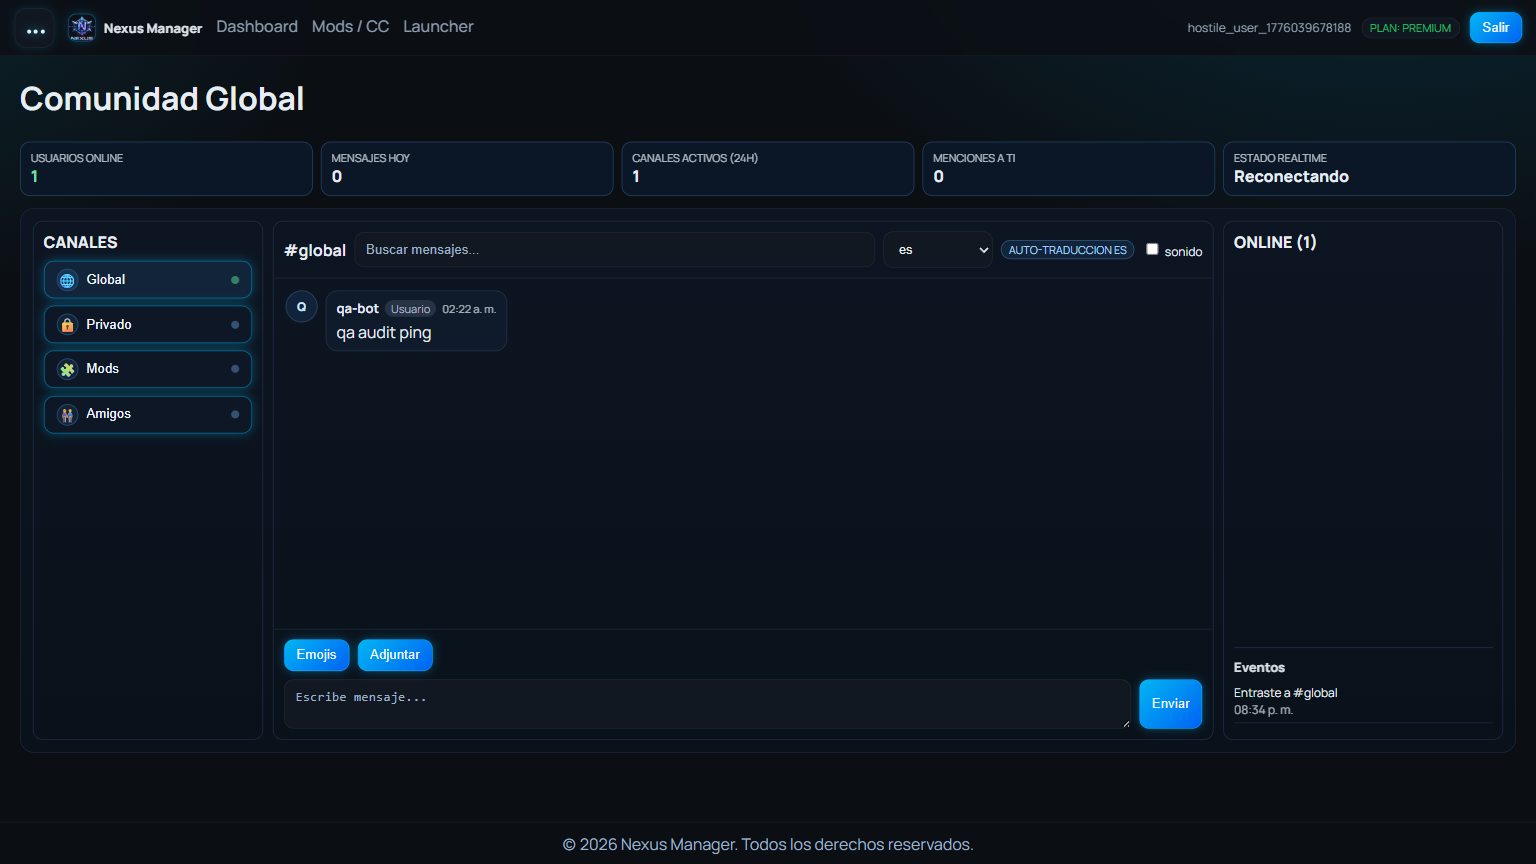Screen dimensions: 1536x864
Task: Click the globe icon in Global channel
Action: [67, 280]
